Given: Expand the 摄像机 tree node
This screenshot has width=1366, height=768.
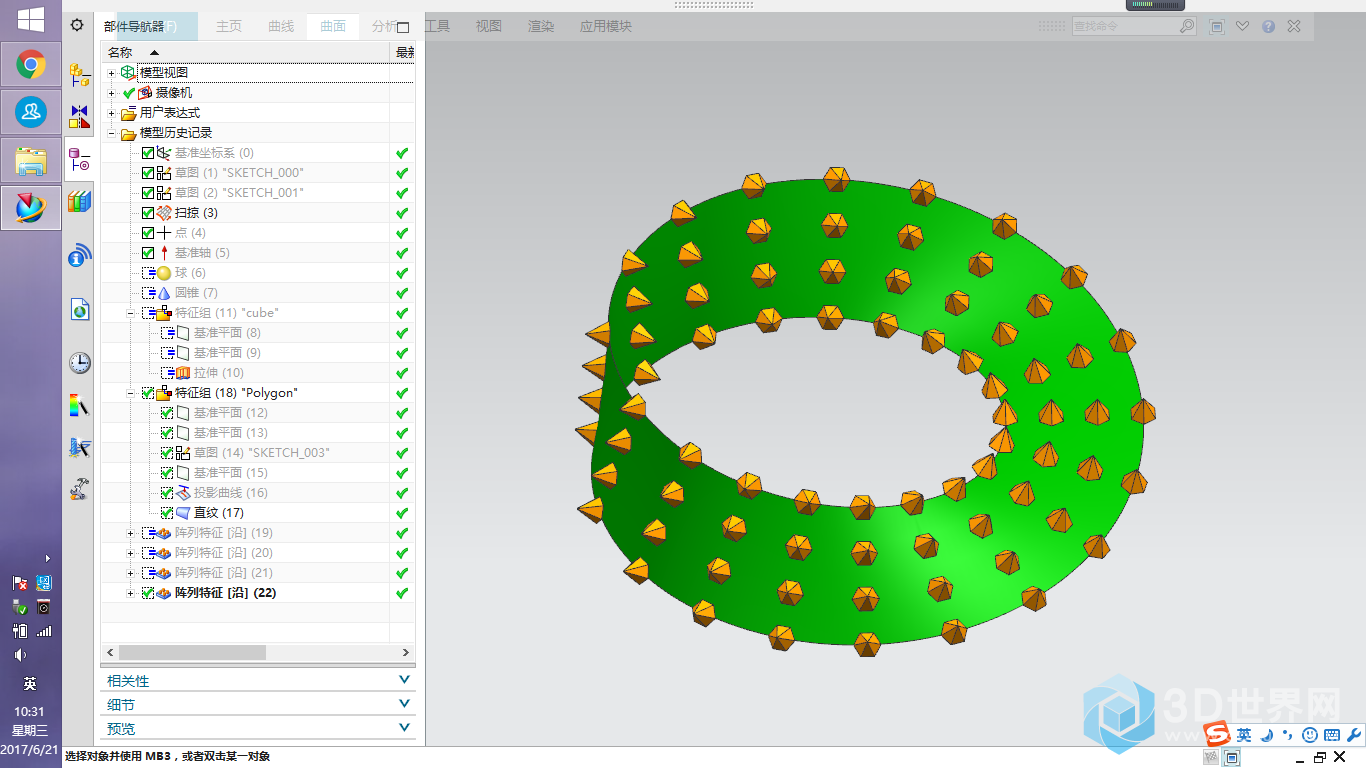Looking at the screenshot, I should (112, 93).
